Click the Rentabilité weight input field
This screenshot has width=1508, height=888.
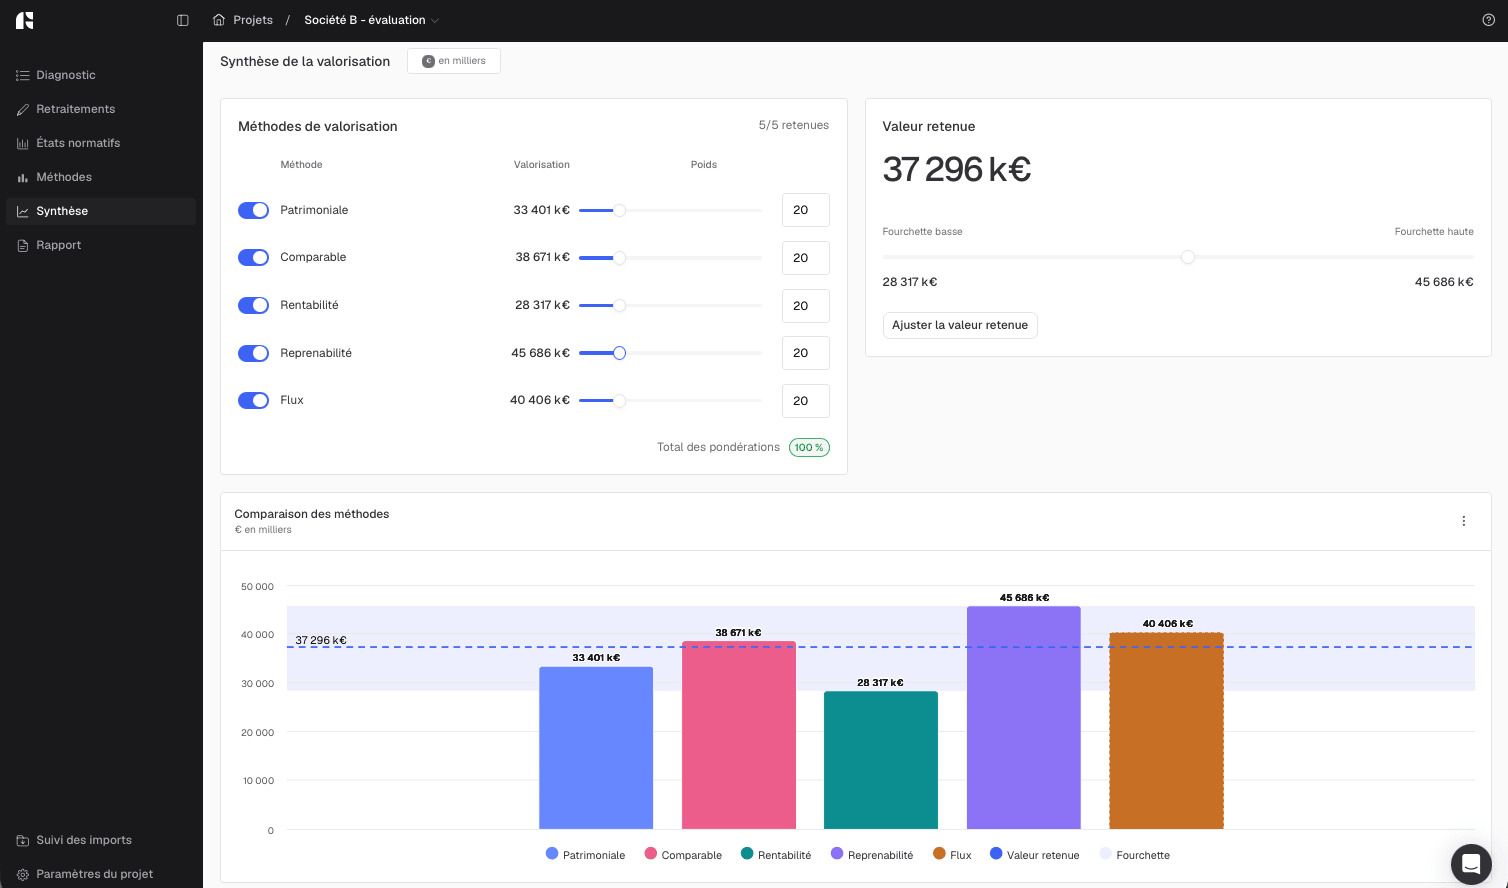pyautogui.click(x=806, y=306)
